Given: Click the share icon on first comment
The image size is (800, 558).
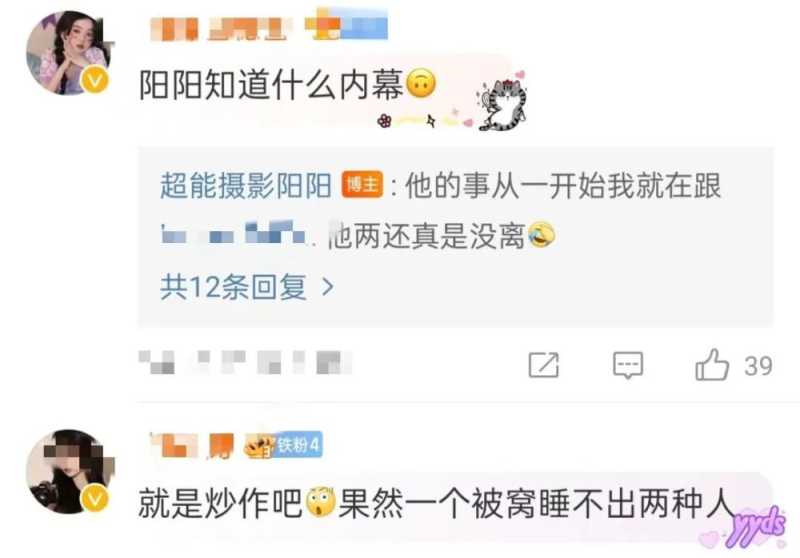Looking at the screenshot, I should click(543, 365).
